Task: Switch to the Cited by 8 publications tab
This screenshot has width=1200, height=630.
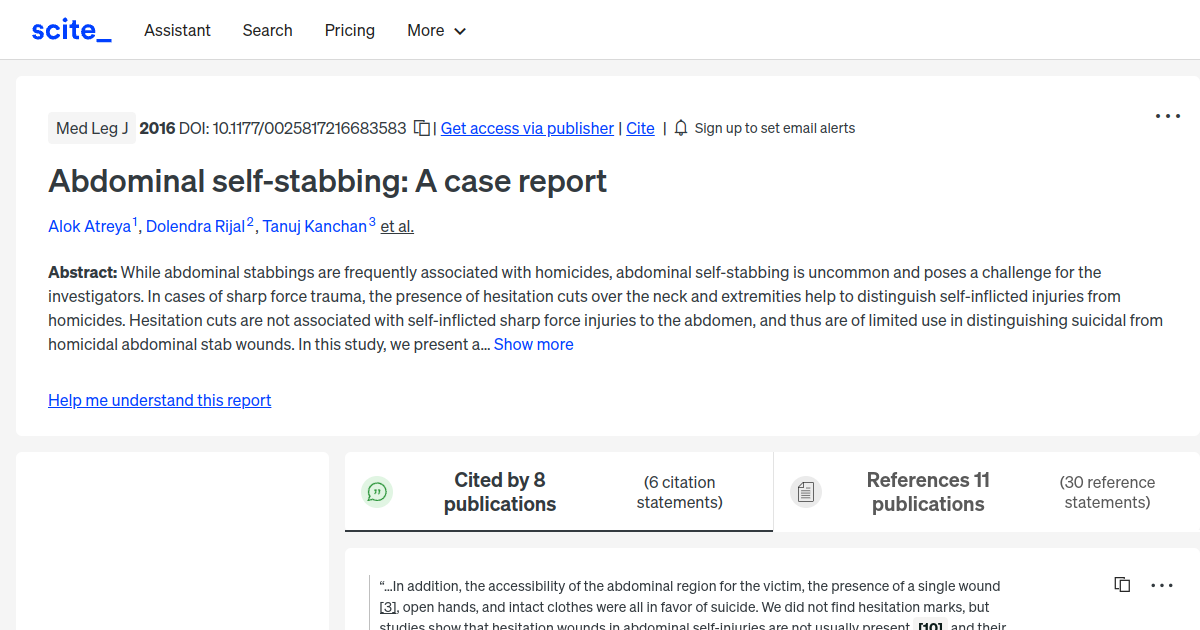Action: click(500, 491)
